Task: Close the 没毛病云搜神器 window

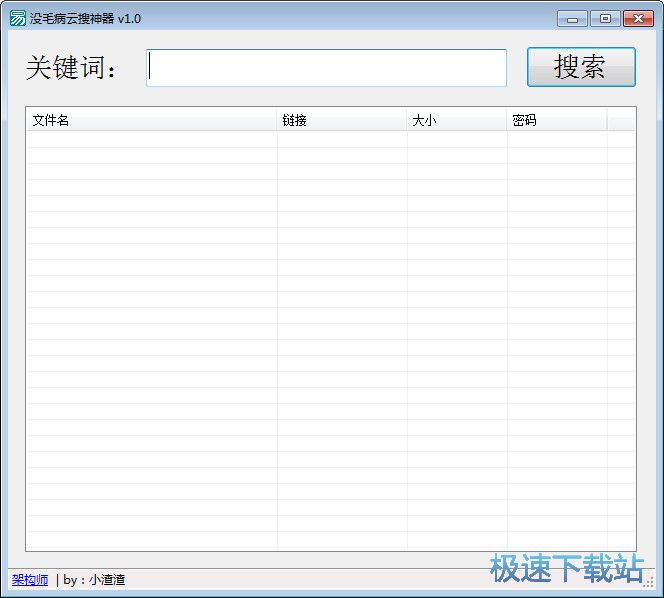Action: tap(637, 18)
